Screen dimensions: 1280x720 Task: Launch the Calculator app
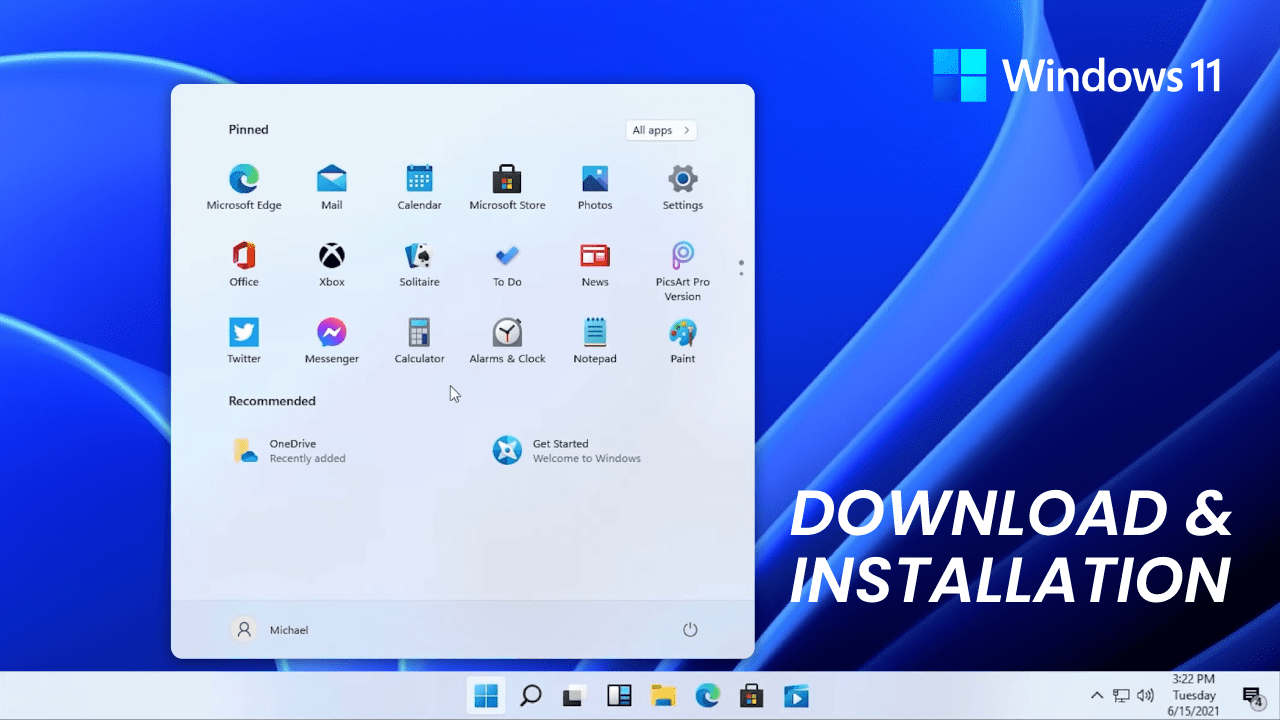419,341
